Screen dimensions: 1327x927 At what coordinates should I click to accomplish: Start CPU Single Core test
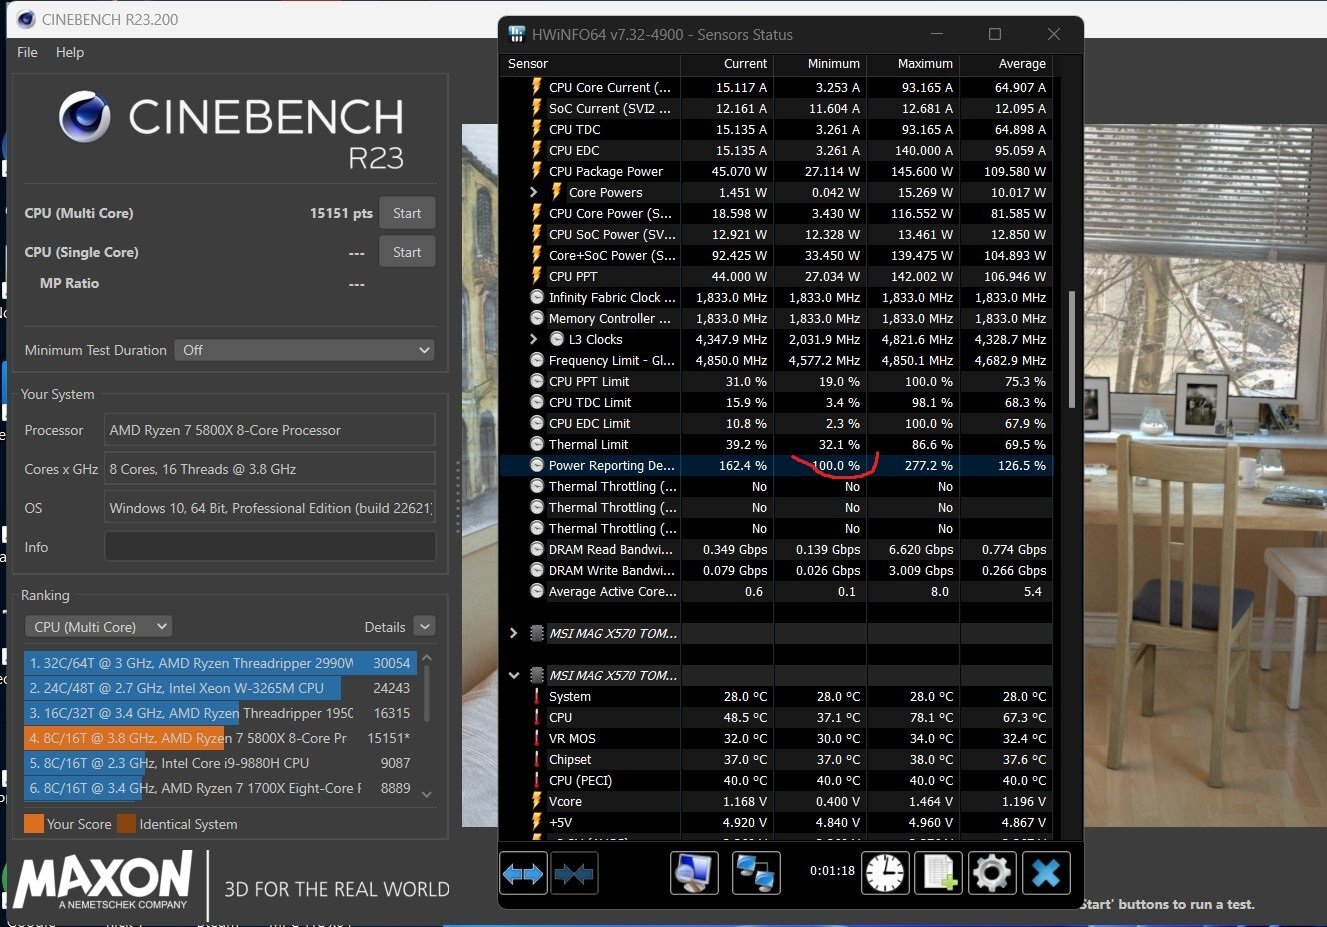click(407, 252)
